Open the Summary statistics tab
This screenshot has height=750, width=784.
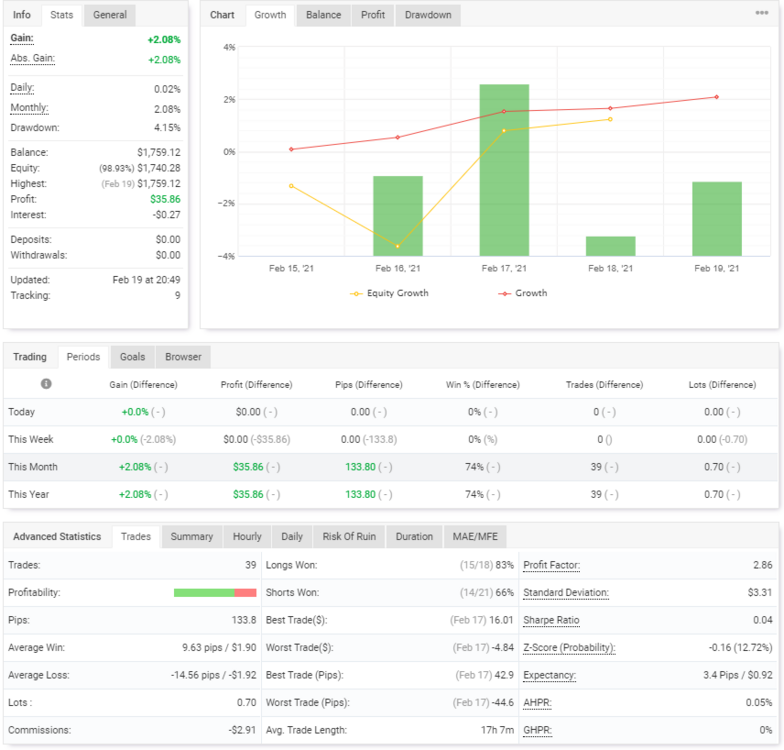coord(192,536)
